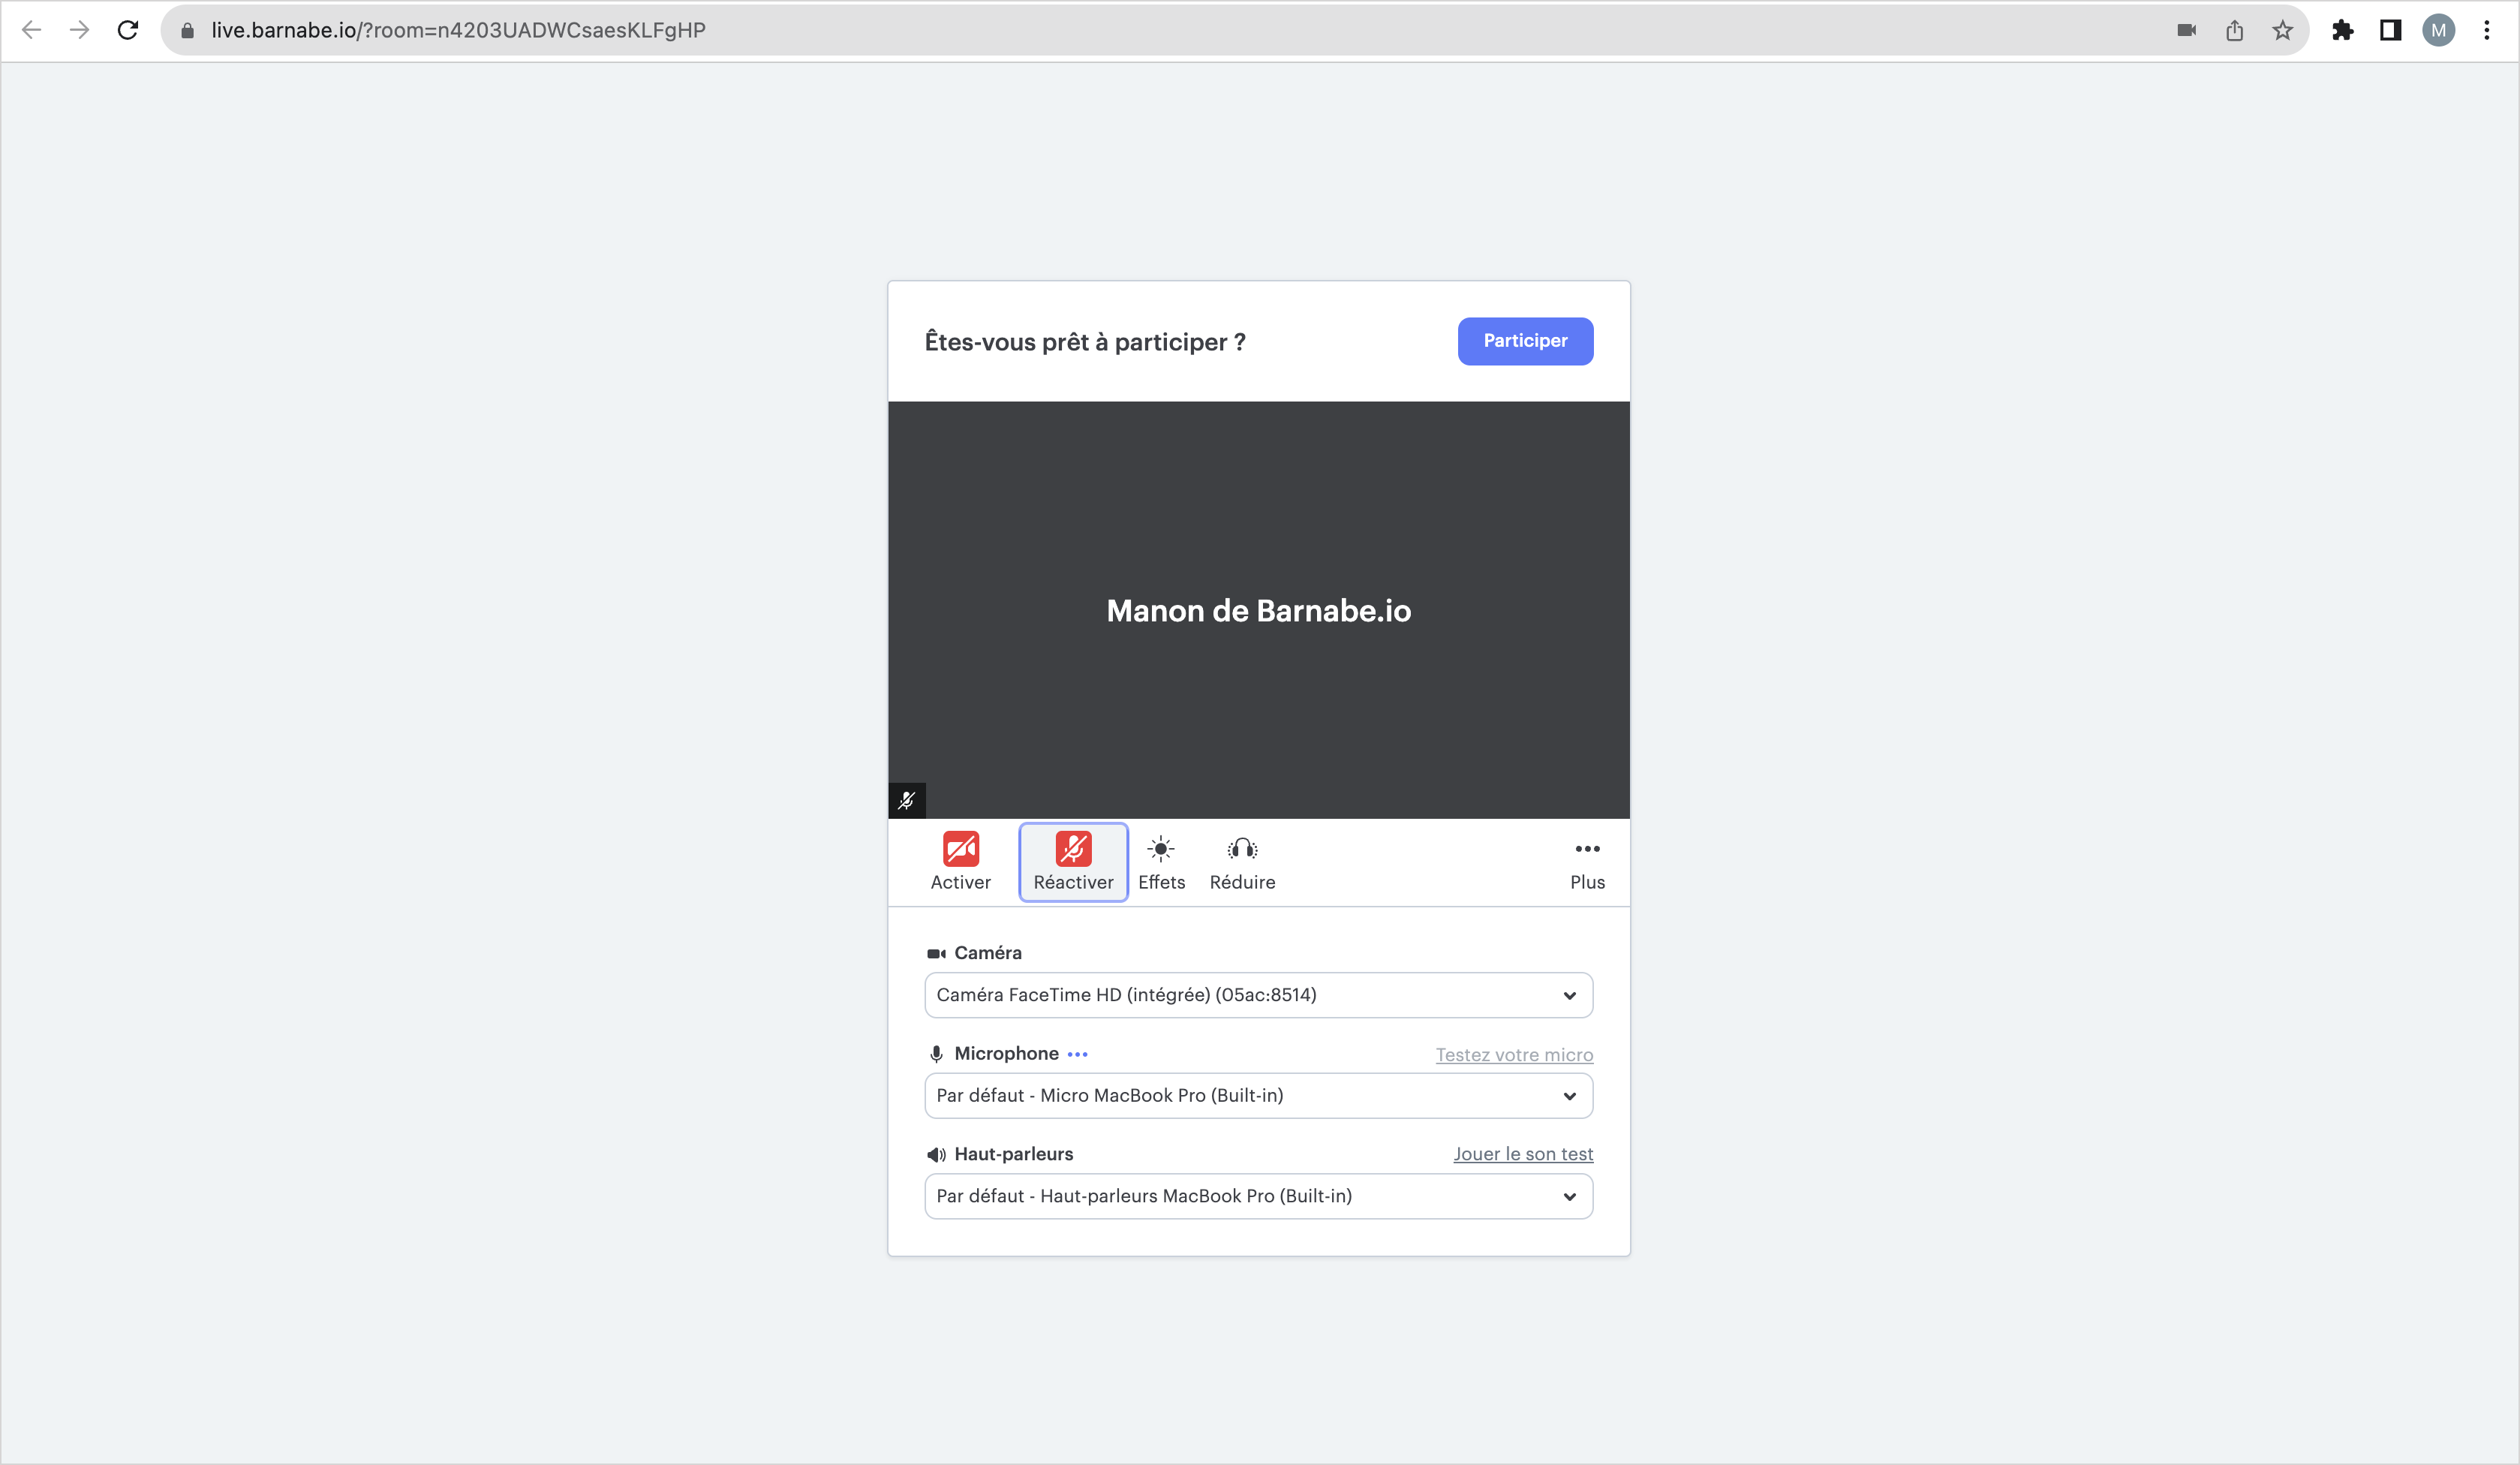The width and height of the screenshot is (2520, 1465).
Task: Click the Caméra label camera icon
Action: (x=936, y=953)
